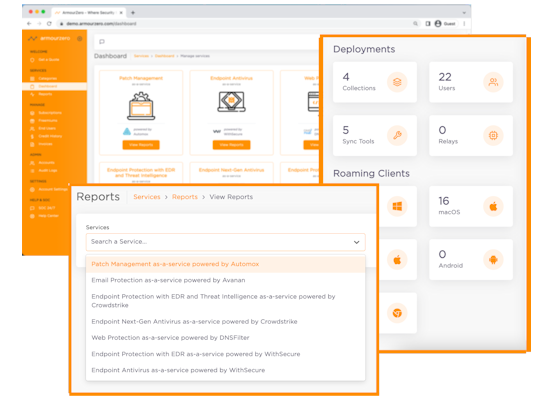Select Endpoint Antivirus powered by WithSecure option

[225, 370]
